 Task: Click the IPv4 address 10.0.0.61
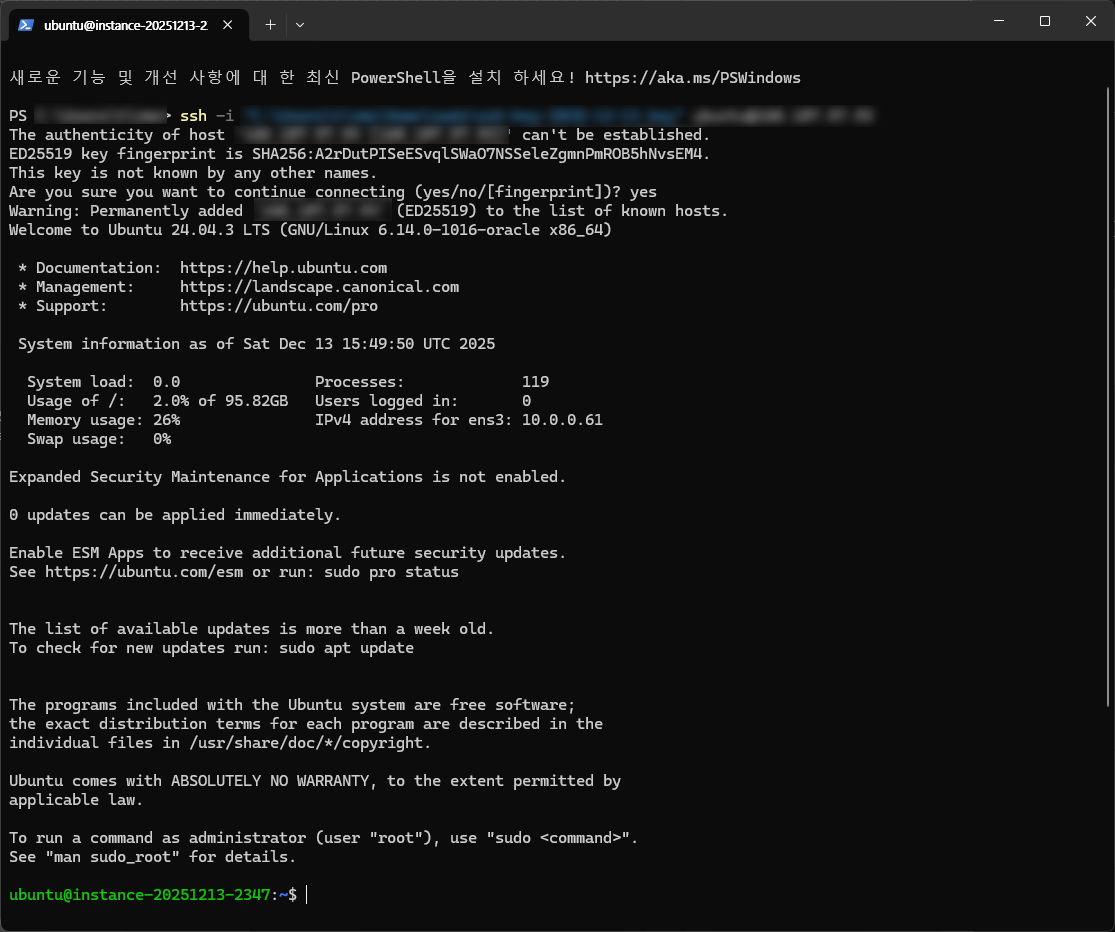562,420
